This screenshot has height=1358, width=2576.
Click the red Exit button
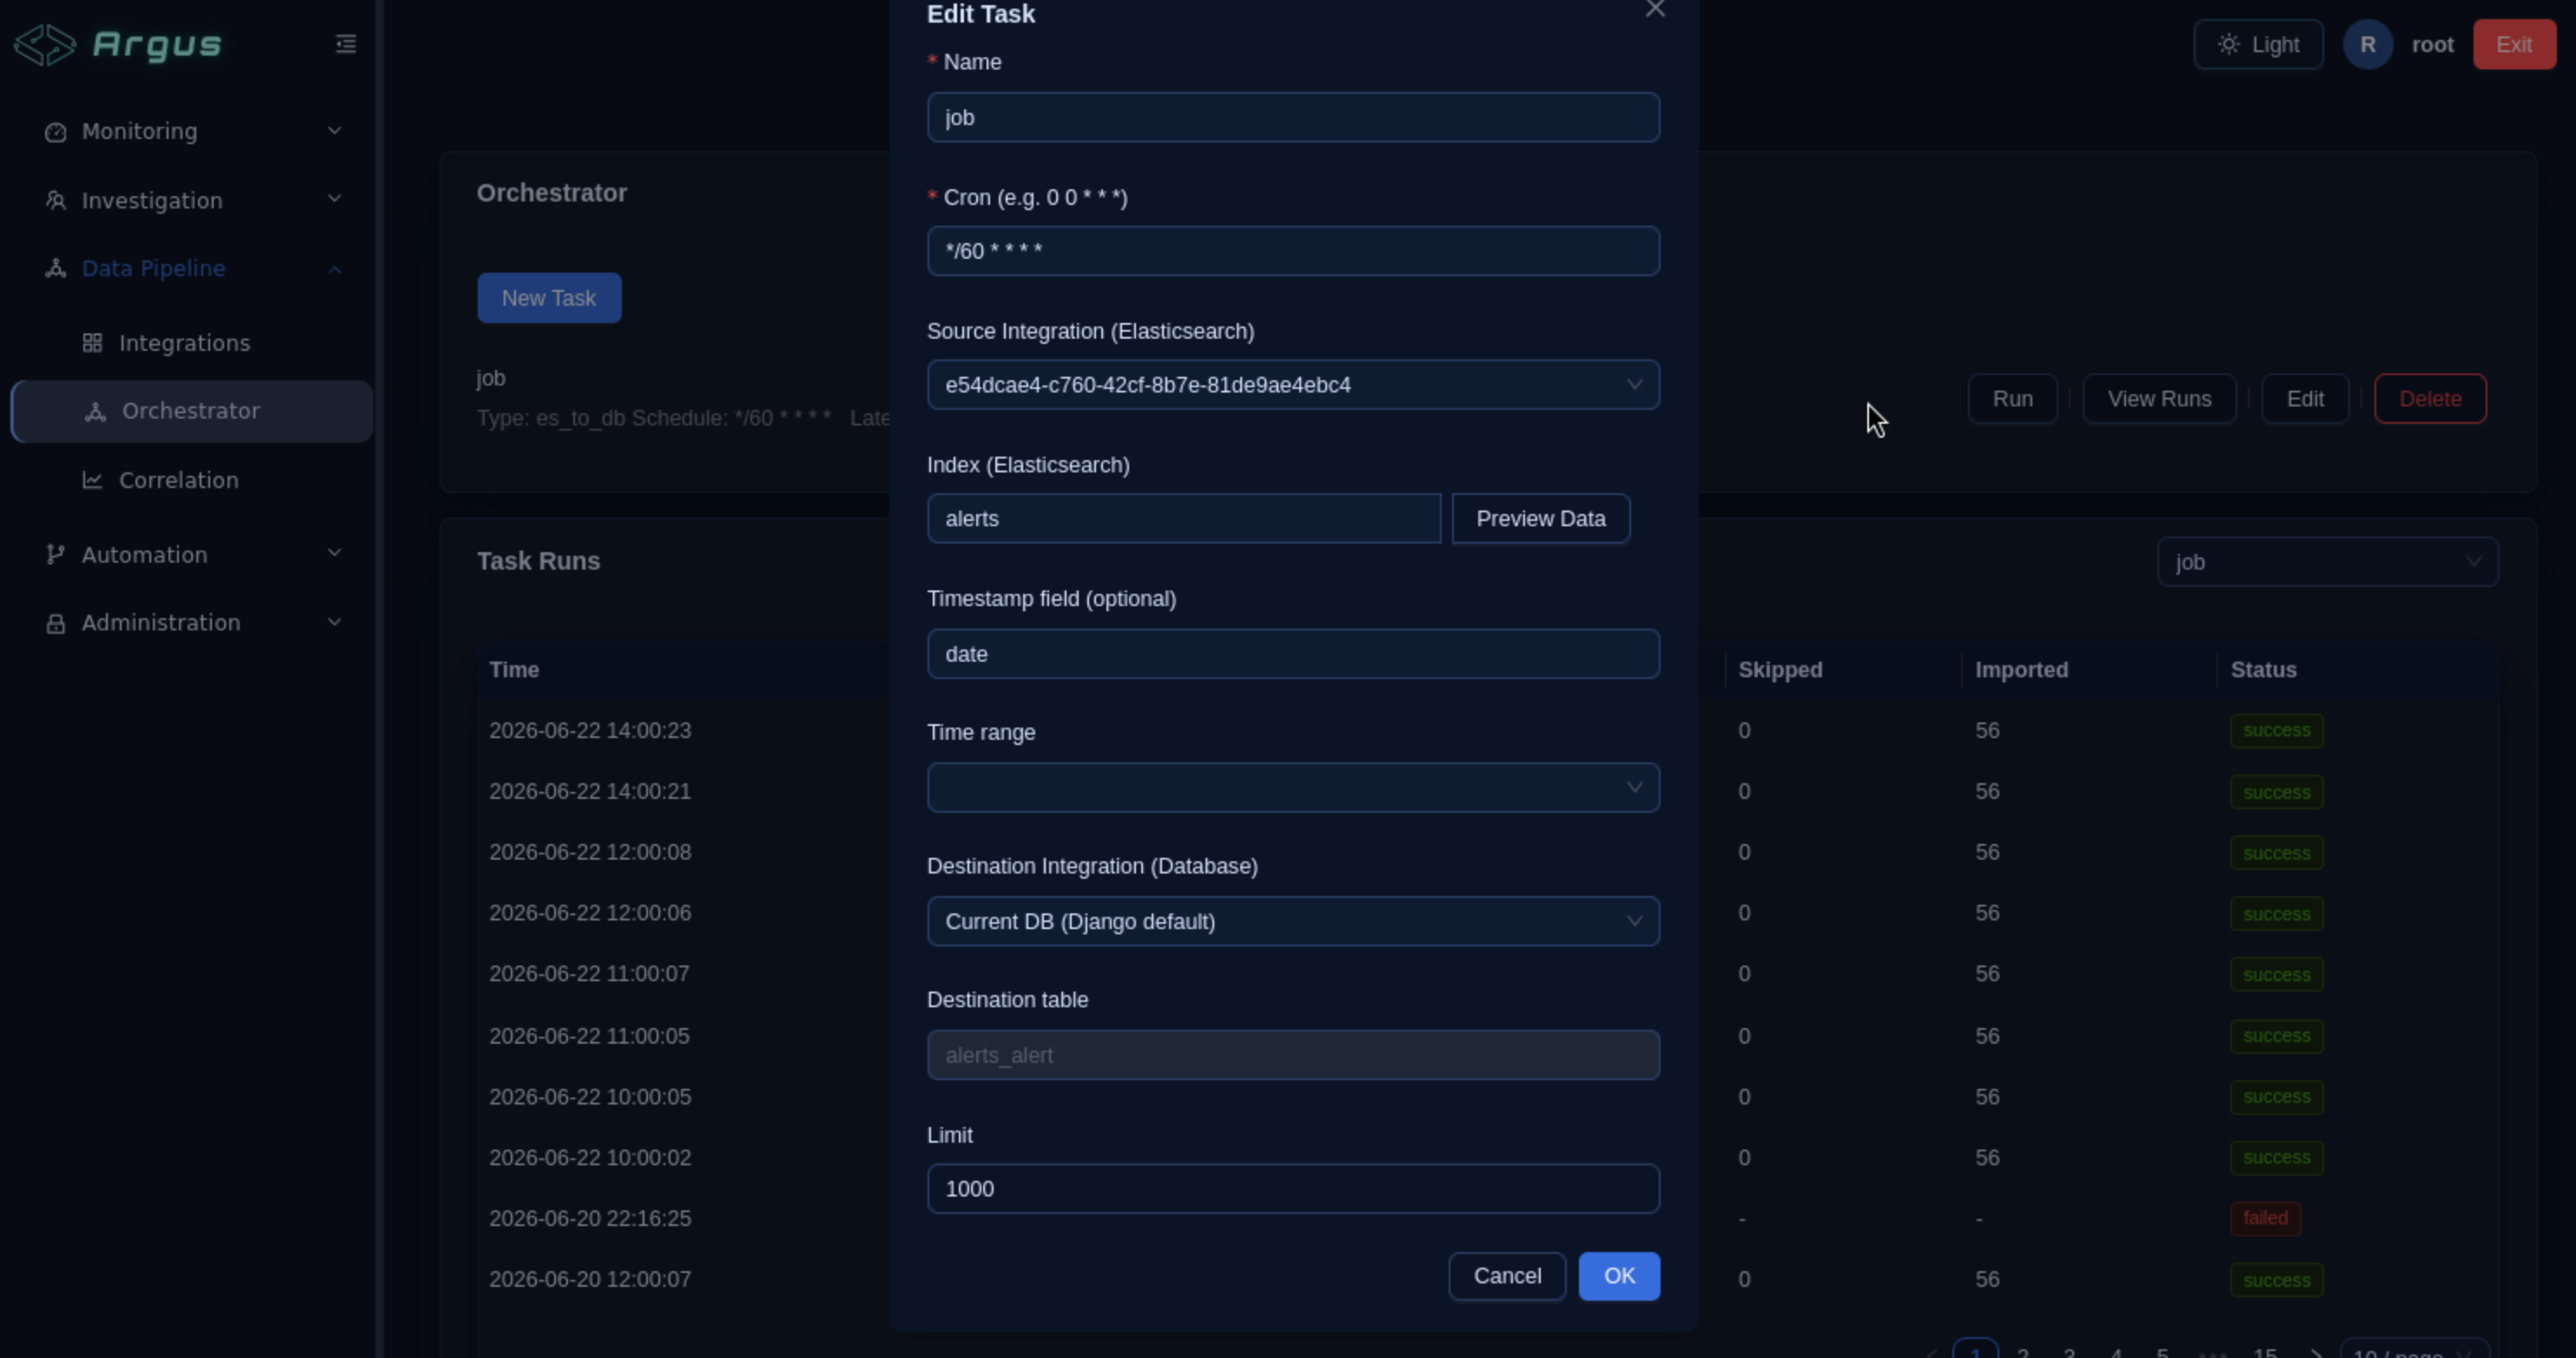coord(2514,45)
